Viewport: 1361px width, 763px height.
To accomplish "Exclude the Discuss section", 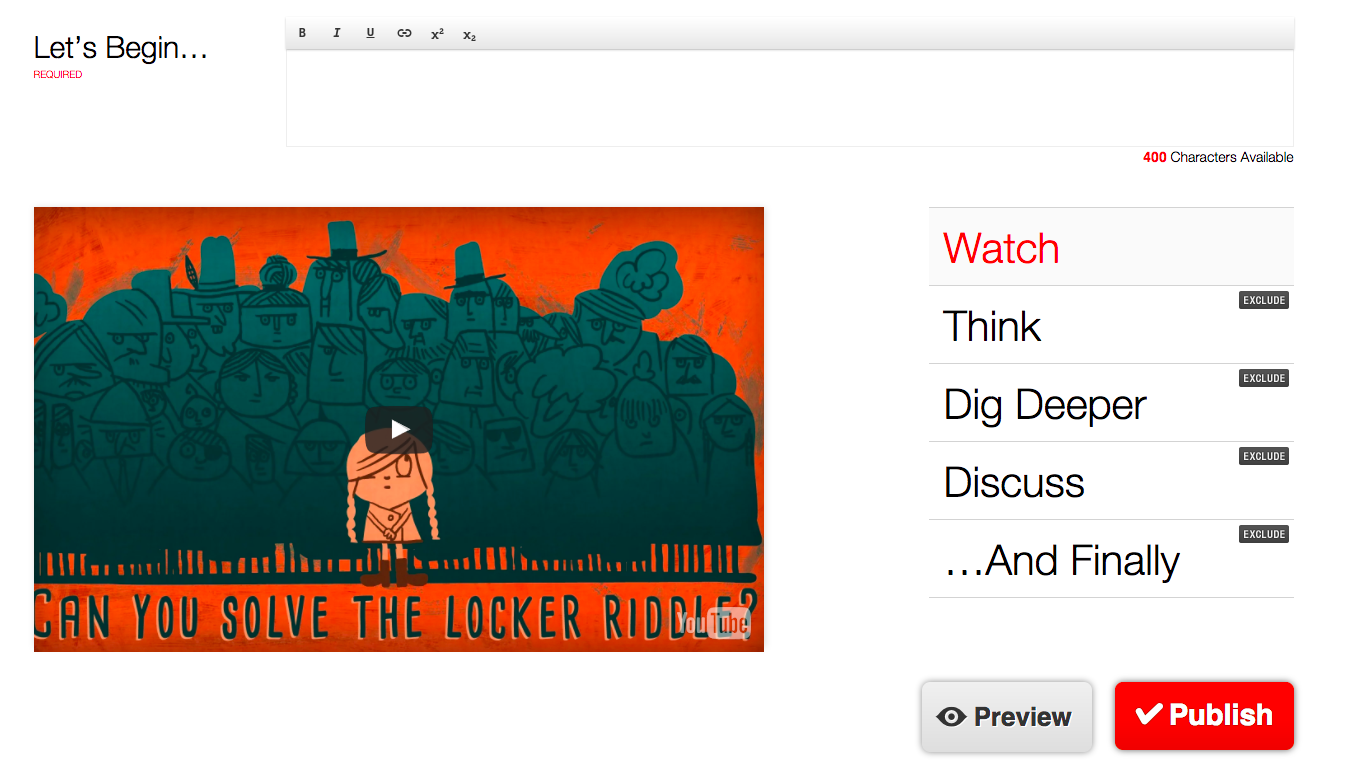I will click(x=1264, y=456).
